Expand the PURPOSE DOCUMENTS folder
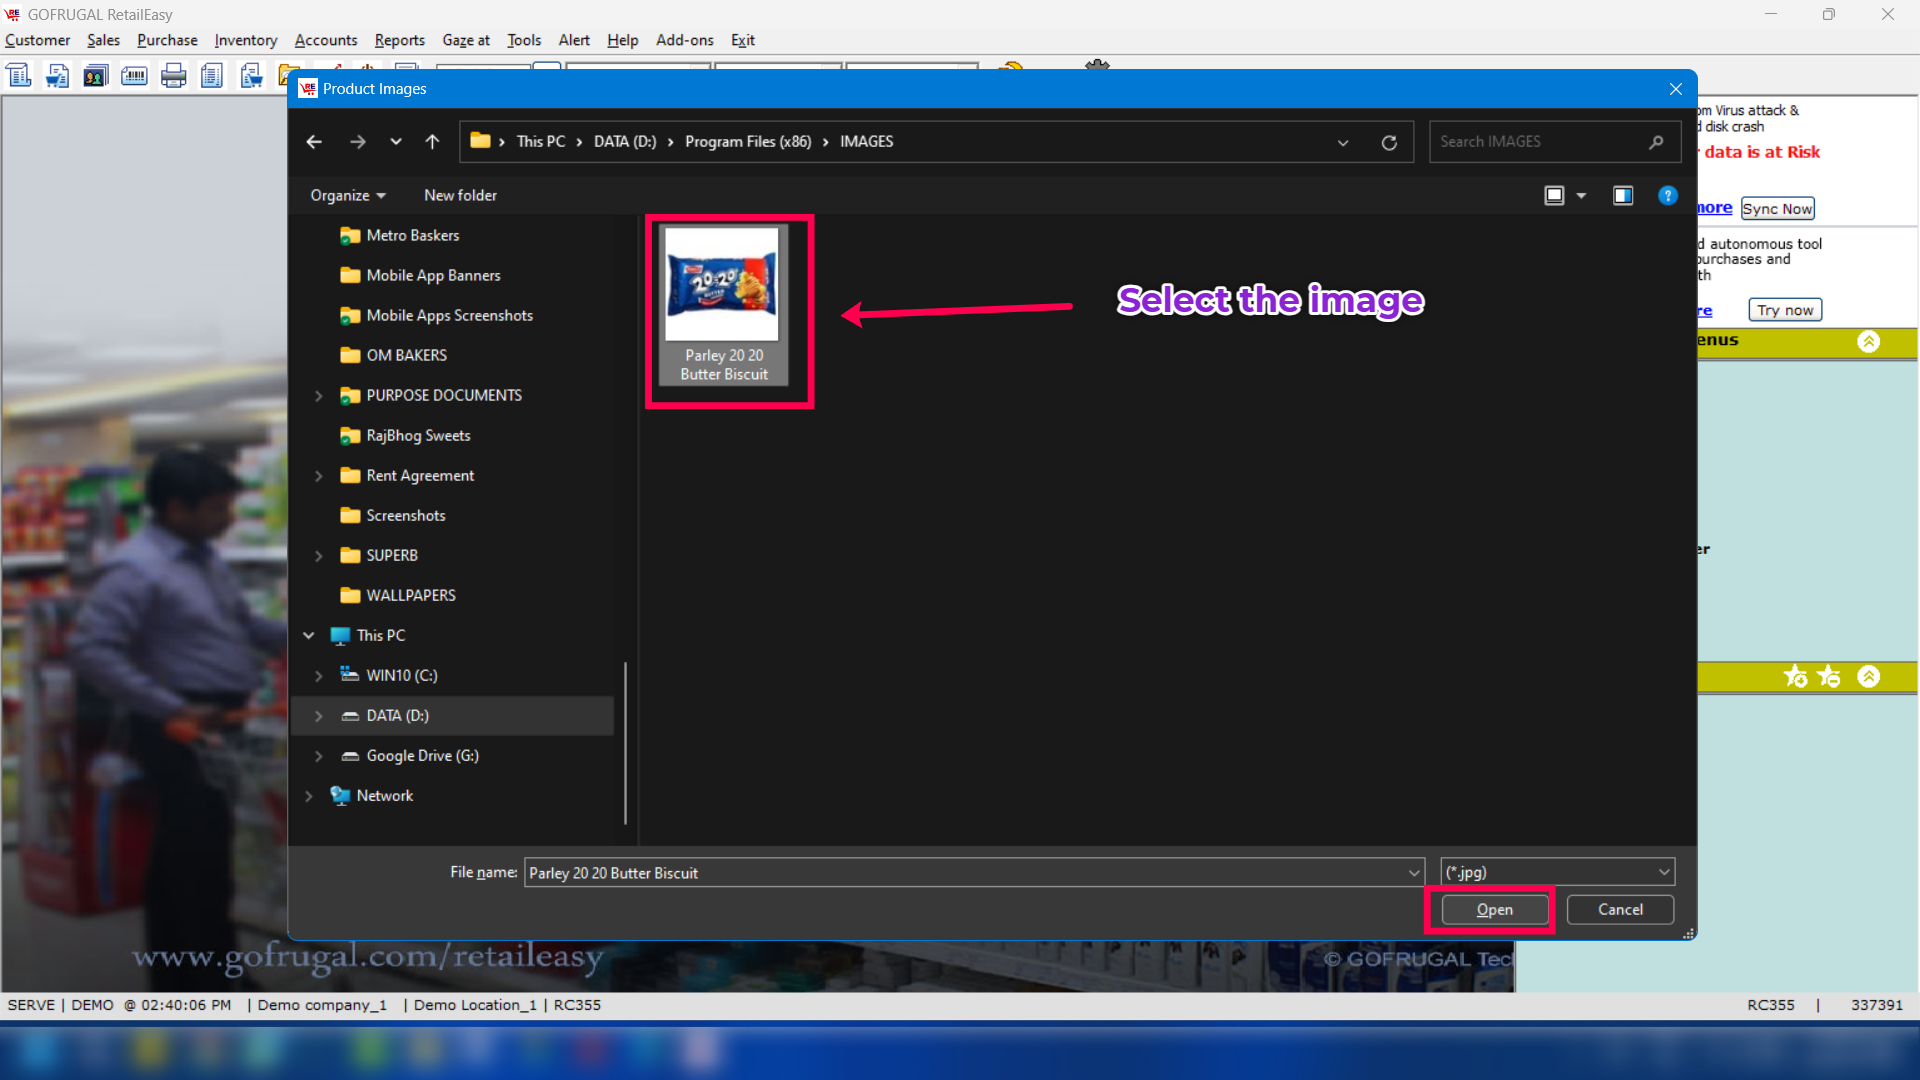The image size is (1920, 1080). click(319, 396)
